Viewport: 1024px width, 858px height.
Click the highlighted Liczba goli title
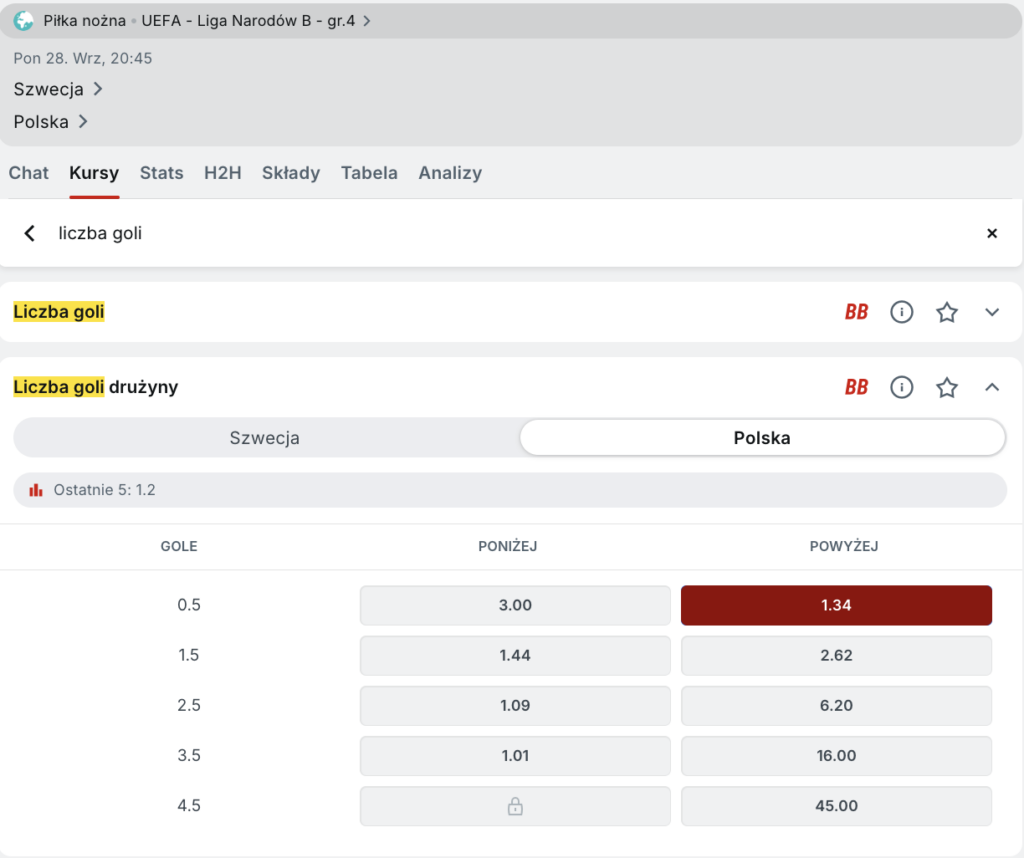(x=59, y=312)
